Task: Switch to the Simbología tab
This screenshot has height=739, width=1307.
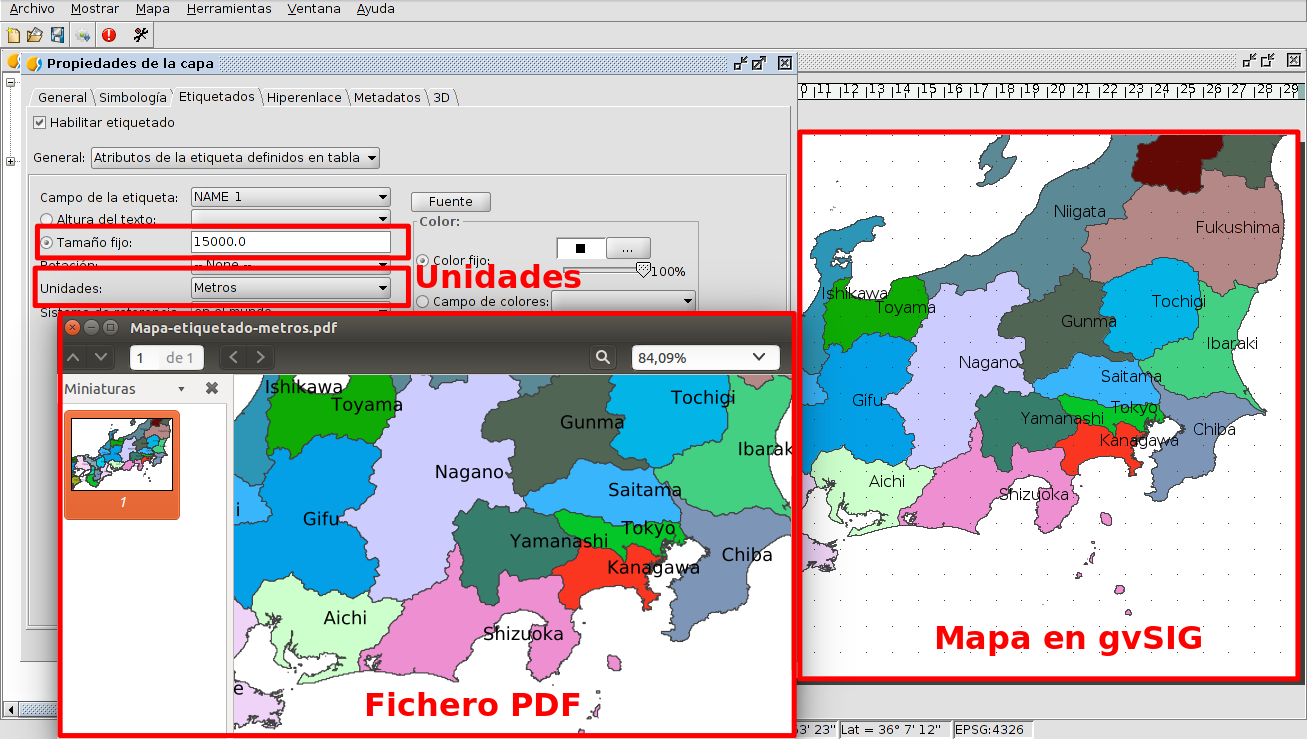Action: pyautogui.click(x=132, y=98)
